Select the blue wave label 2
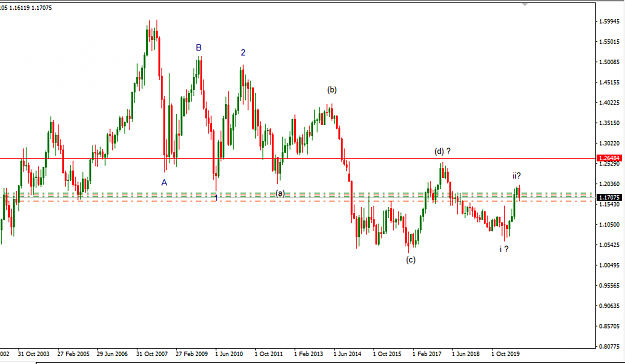Viewport: 625px width, 364px height. click(x=243, y=52)
